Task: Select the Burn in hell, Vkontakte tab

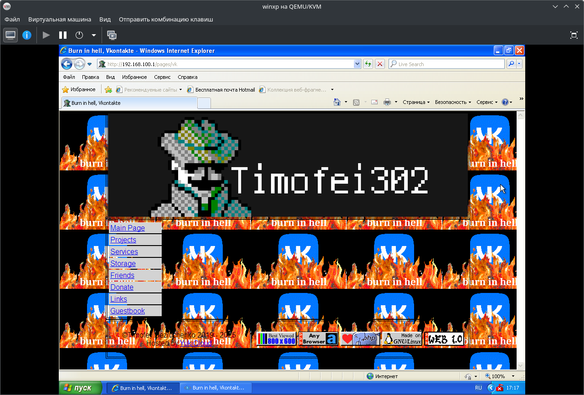Action: (x=128, y=103)
